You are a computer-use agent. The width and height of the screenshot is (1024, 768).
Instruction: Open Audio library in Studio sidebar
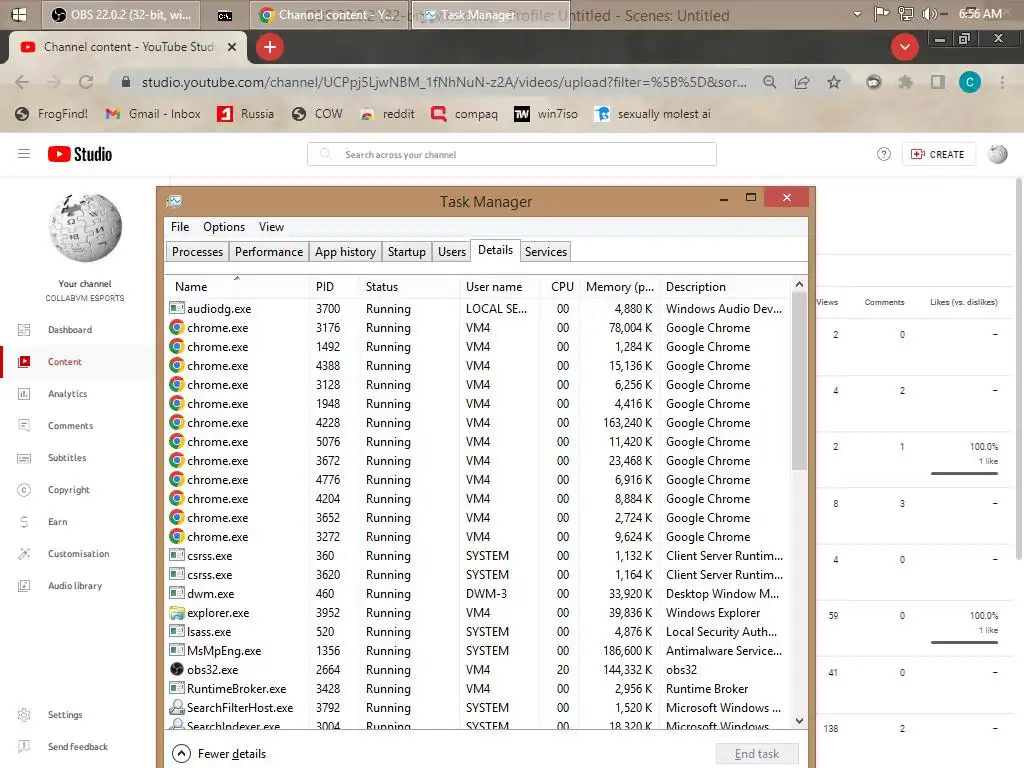pyautogui.click(x=74, y=586)
